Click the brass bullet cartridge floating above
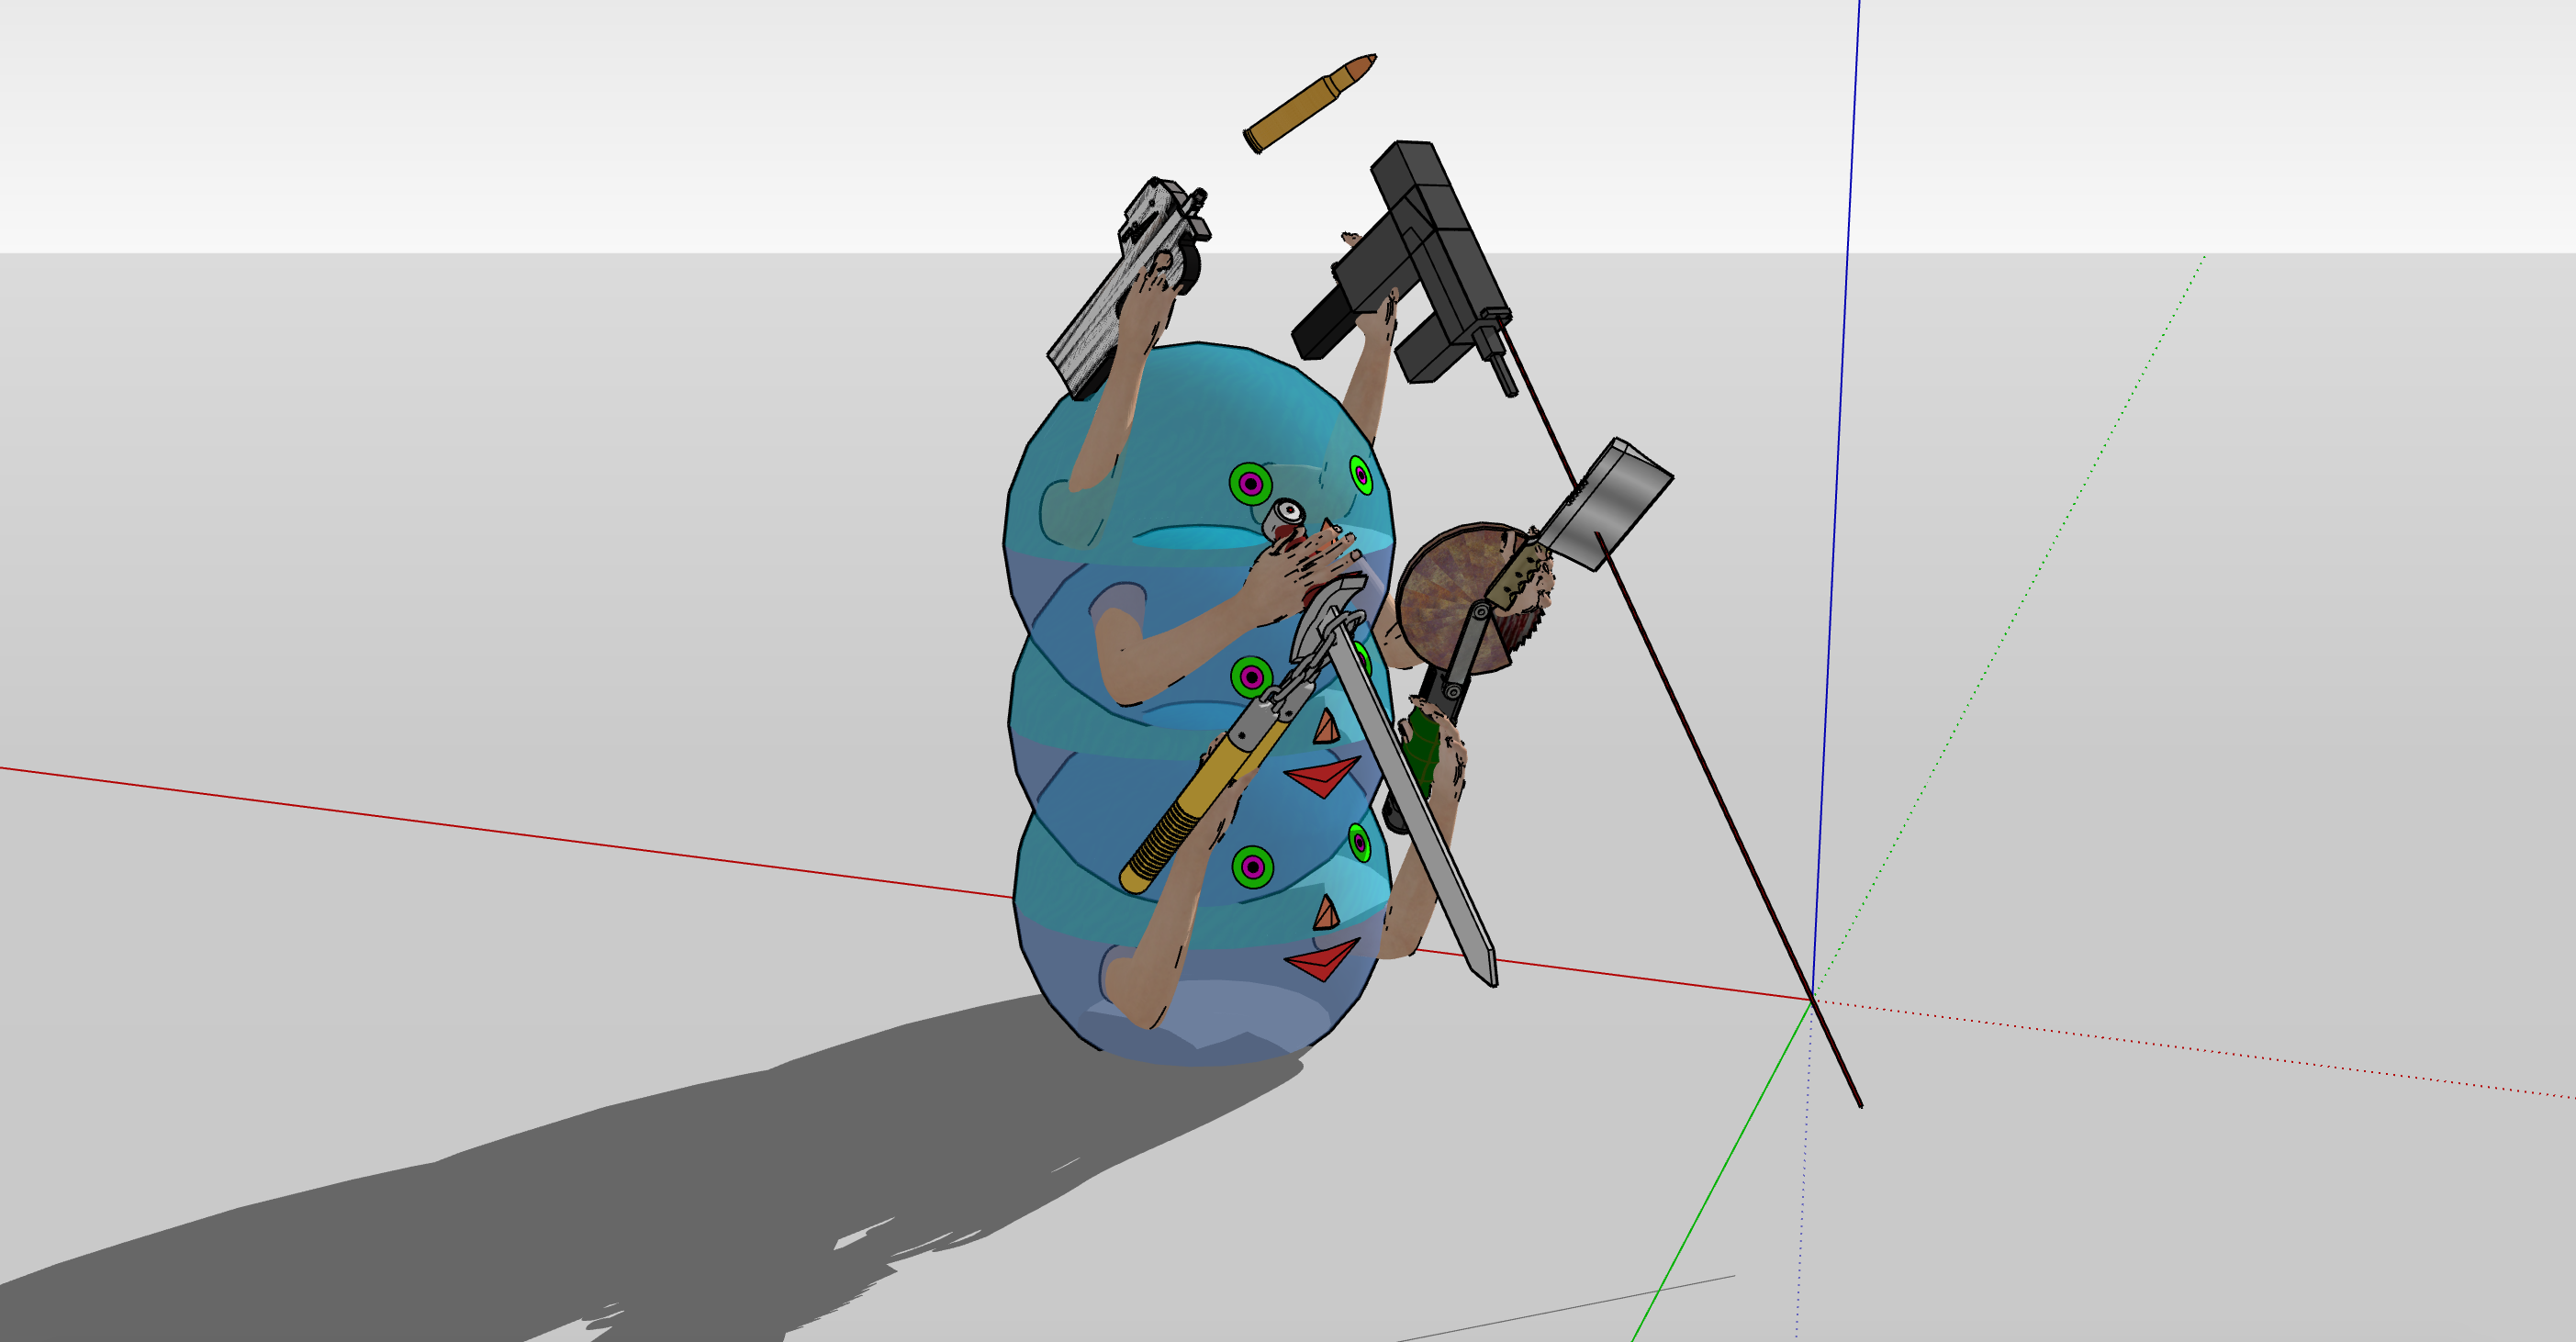 [1308, 102]
